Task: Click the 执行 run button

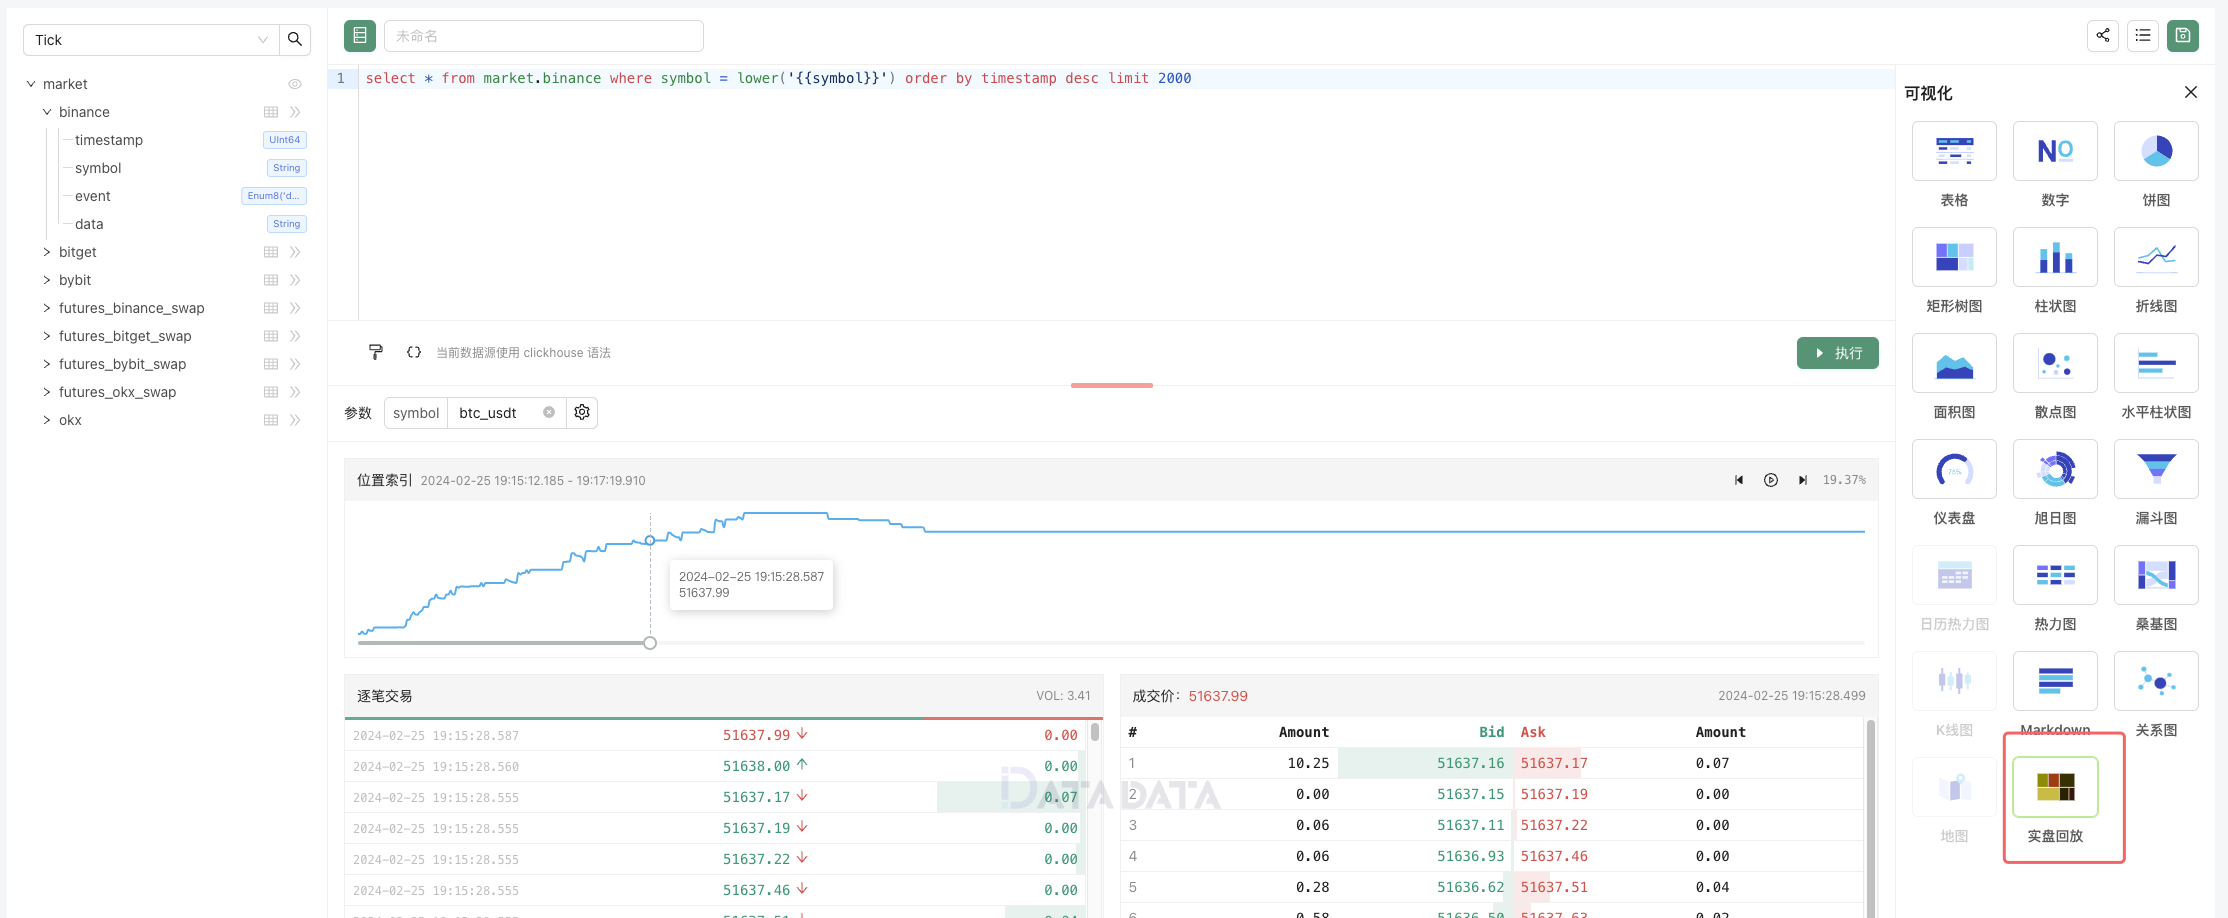Action: click(x=1837, y=353)
